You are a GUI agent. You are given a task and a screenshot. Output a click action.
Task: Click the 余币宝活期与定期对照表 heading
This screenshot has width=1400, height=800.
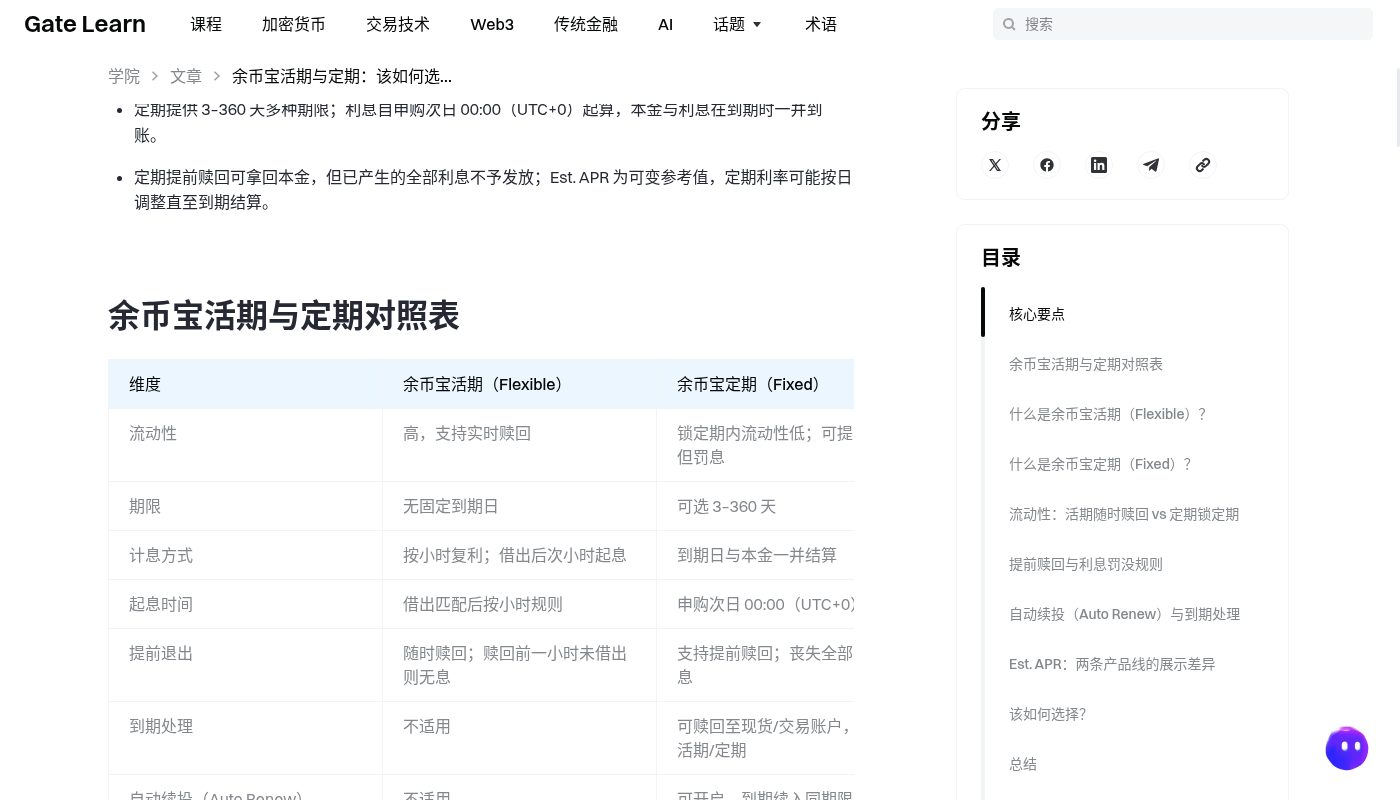284,316
